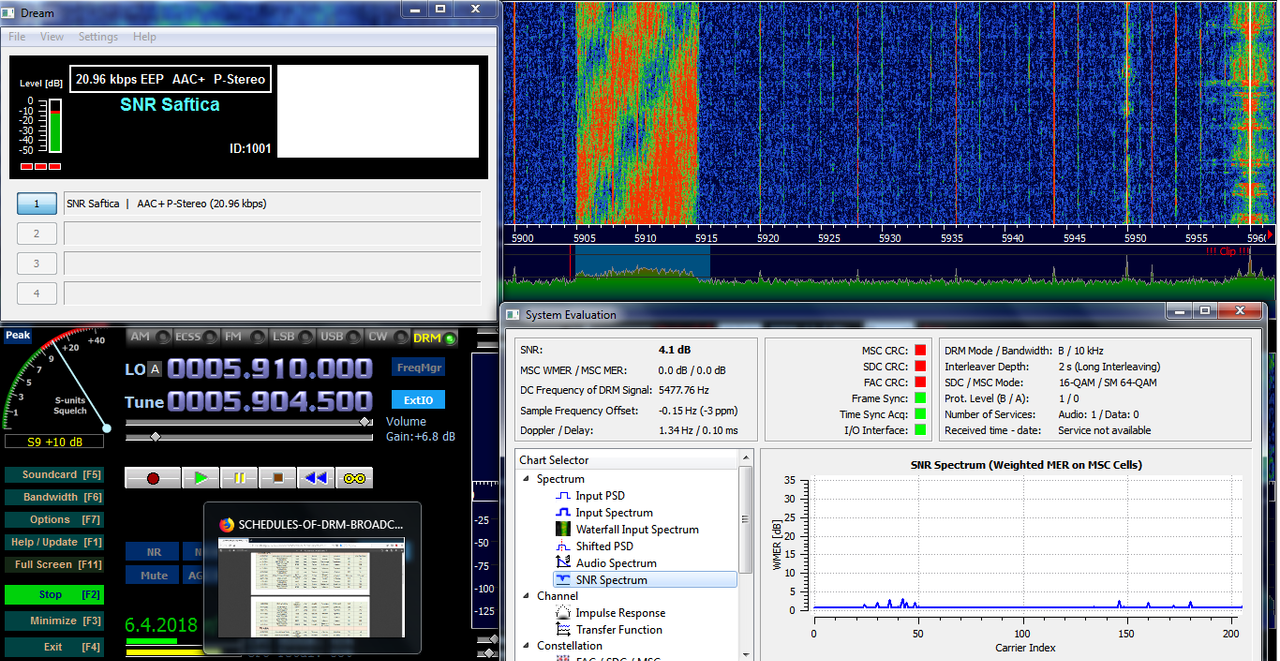1280x661 pixels.
Task: Collapse the Constellation tree group
Action: point(527,646)
